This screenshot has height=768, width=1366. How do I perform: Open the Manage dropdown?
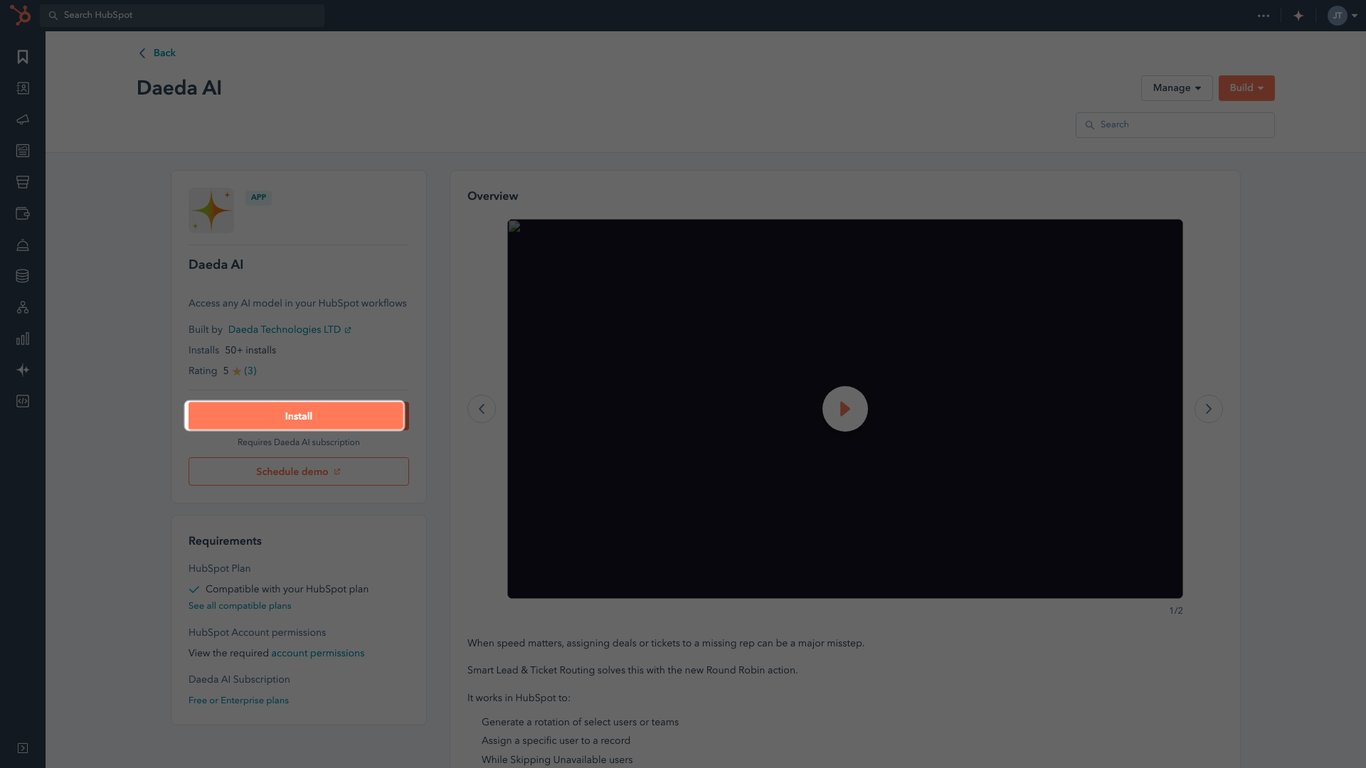(1176, 88)
